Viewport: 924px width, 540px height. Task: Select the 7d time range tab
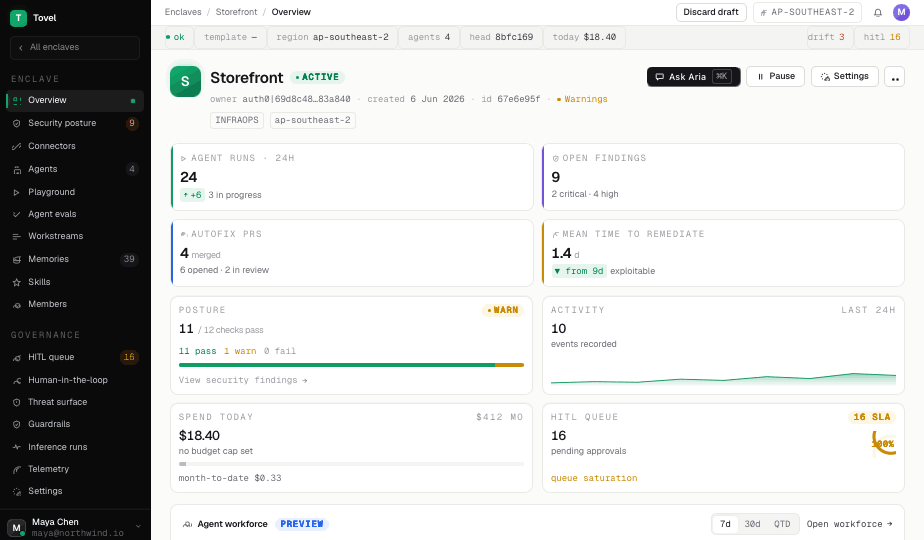pos(725,524)
